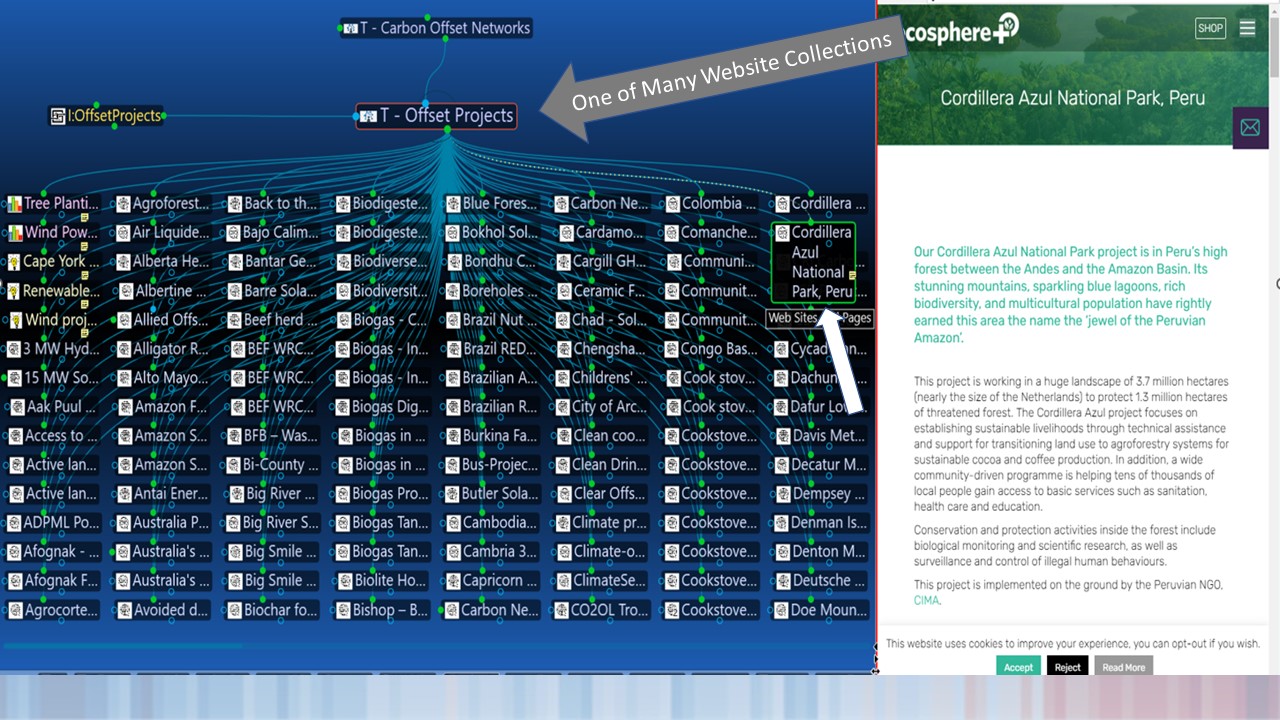The image size is (1280, 720).
Task: Click the thought icon beside Carbon Ne... in top row
Action: coord(562,204)
